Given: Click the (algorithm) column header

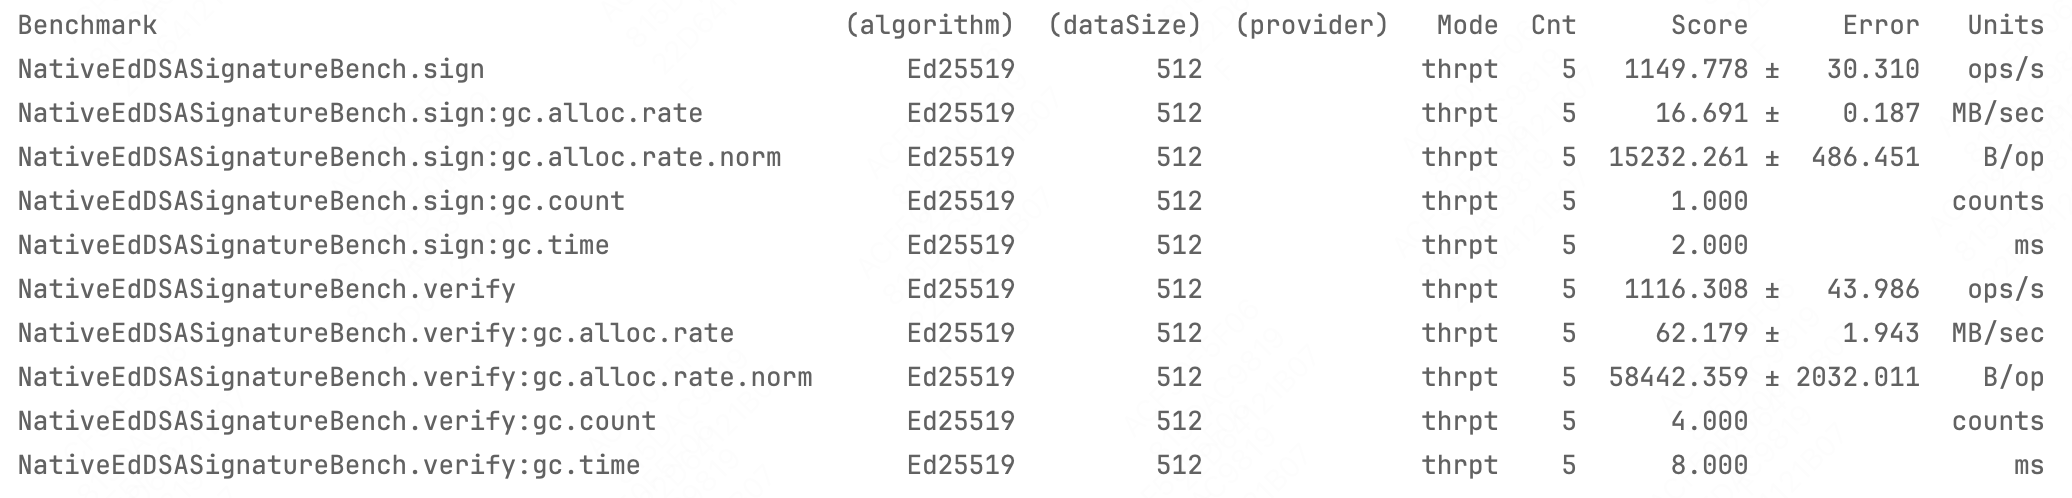Looking at the screenshot, I should coord(929,26).
